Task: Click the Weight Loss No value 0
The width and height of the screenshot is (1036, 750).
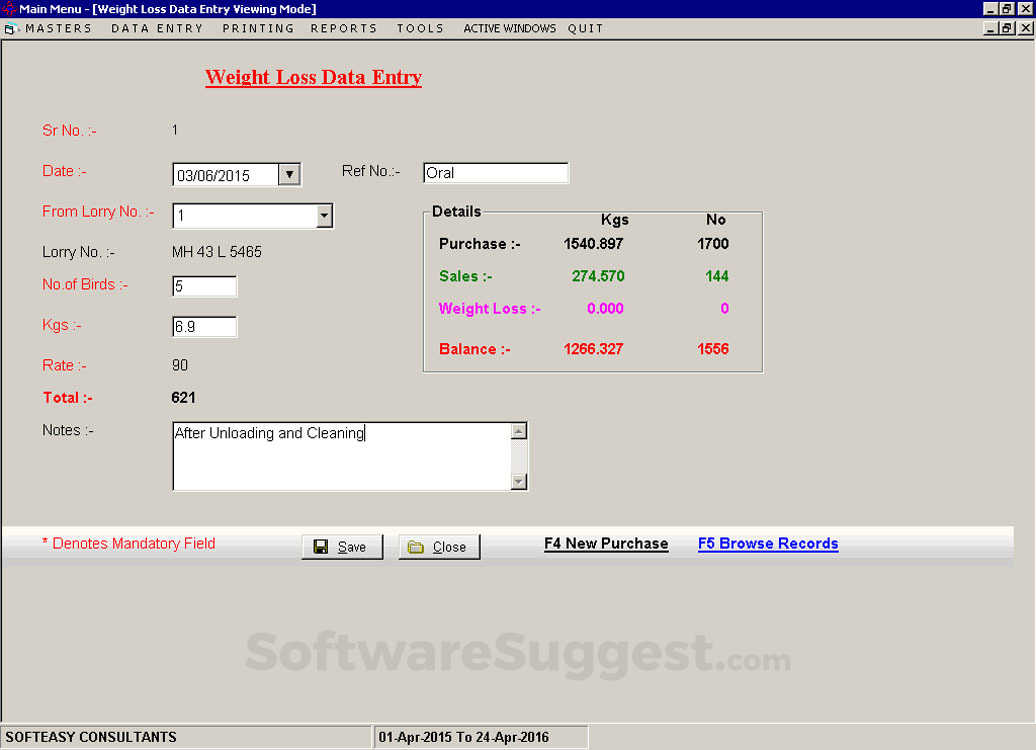Action: [725, 309]
